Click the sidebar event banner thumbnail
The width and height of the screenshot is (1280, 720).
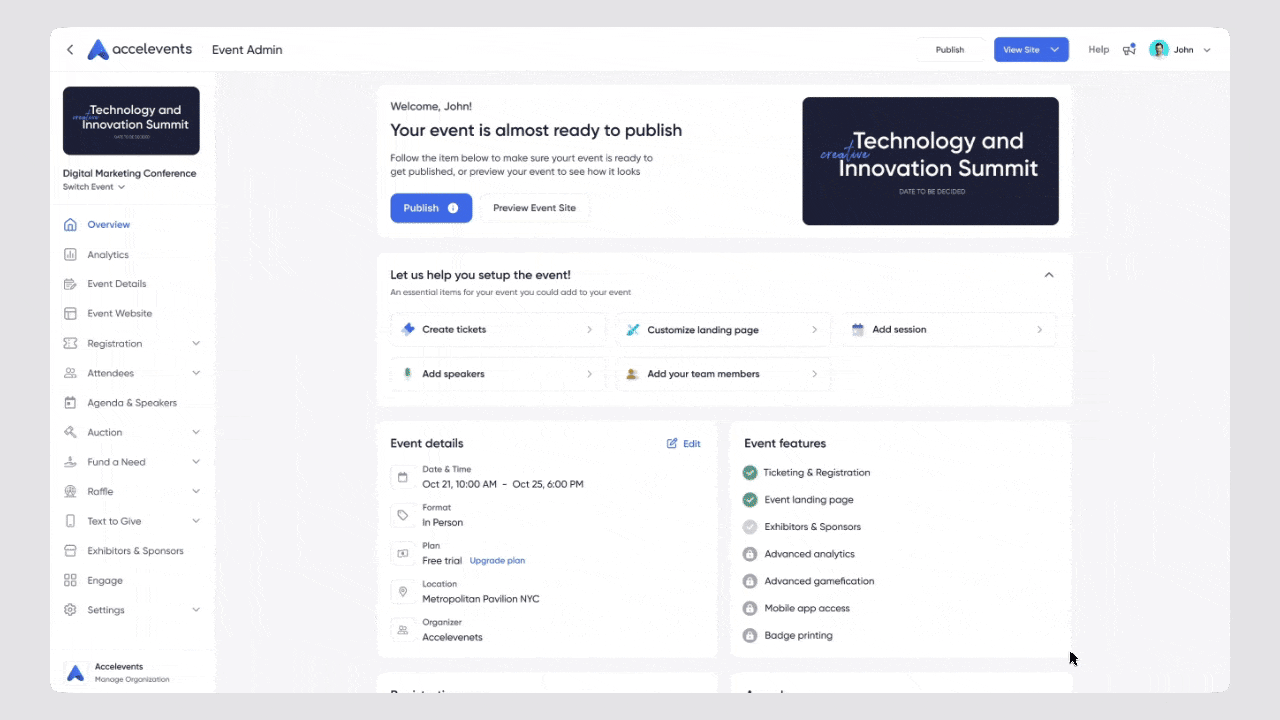point(131,121)
